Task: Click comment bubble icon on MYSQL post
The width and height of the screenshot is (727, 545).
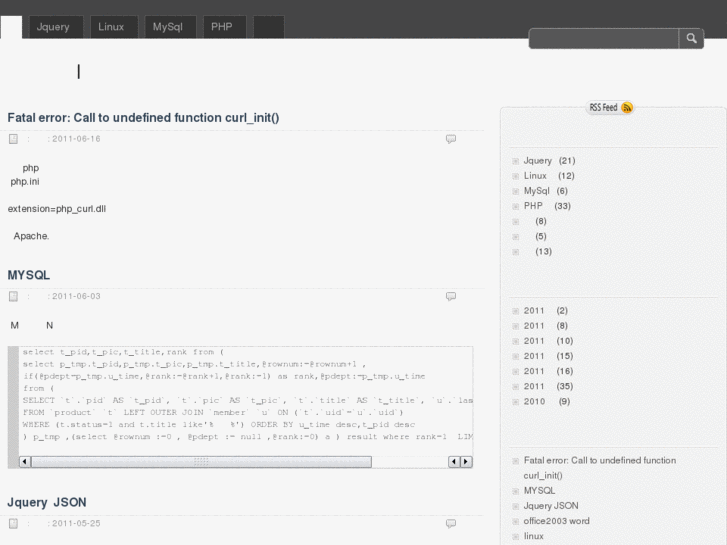Action: tap(451, 296)
